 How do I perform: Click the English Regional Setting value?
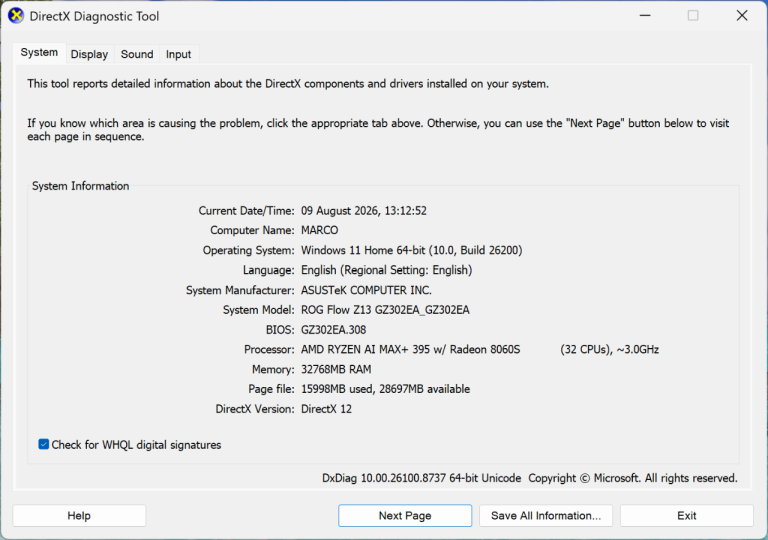click(x=386, y=270)
